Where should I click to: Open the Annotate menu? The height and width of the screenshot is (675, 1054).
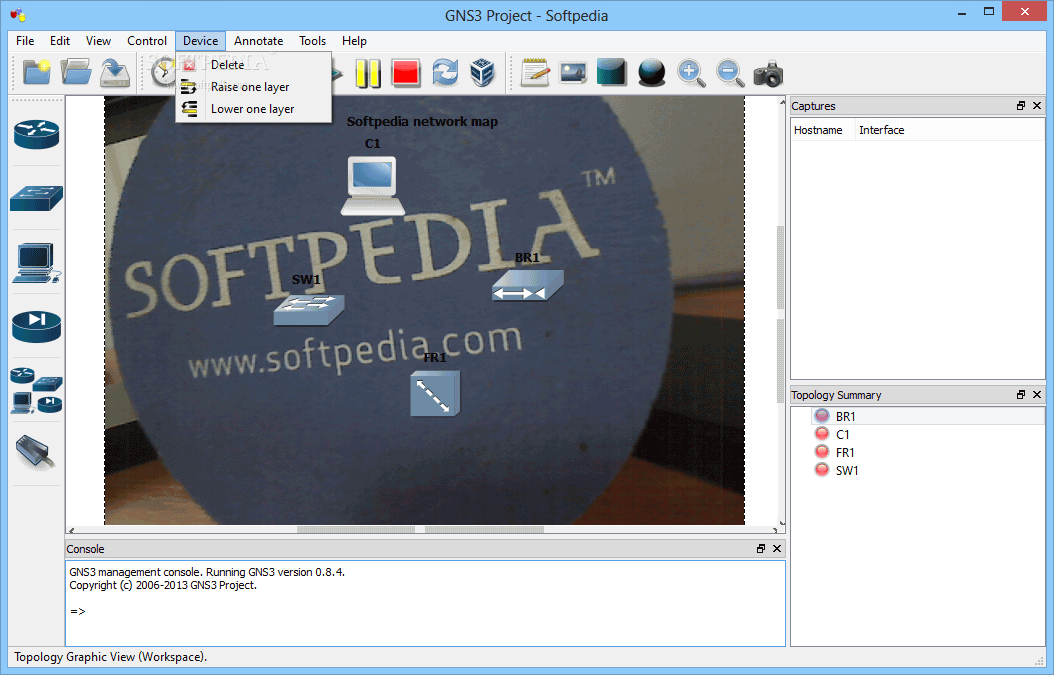[x=258, y=41]
